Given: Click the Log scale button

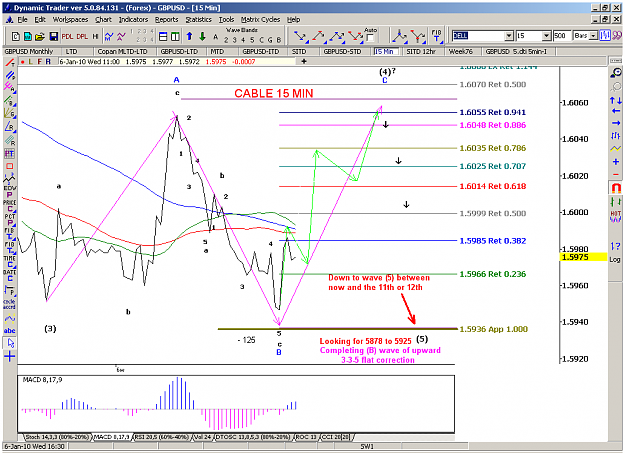Looking at the screenshot, I should pyautogui.click(x=615, y=260).
